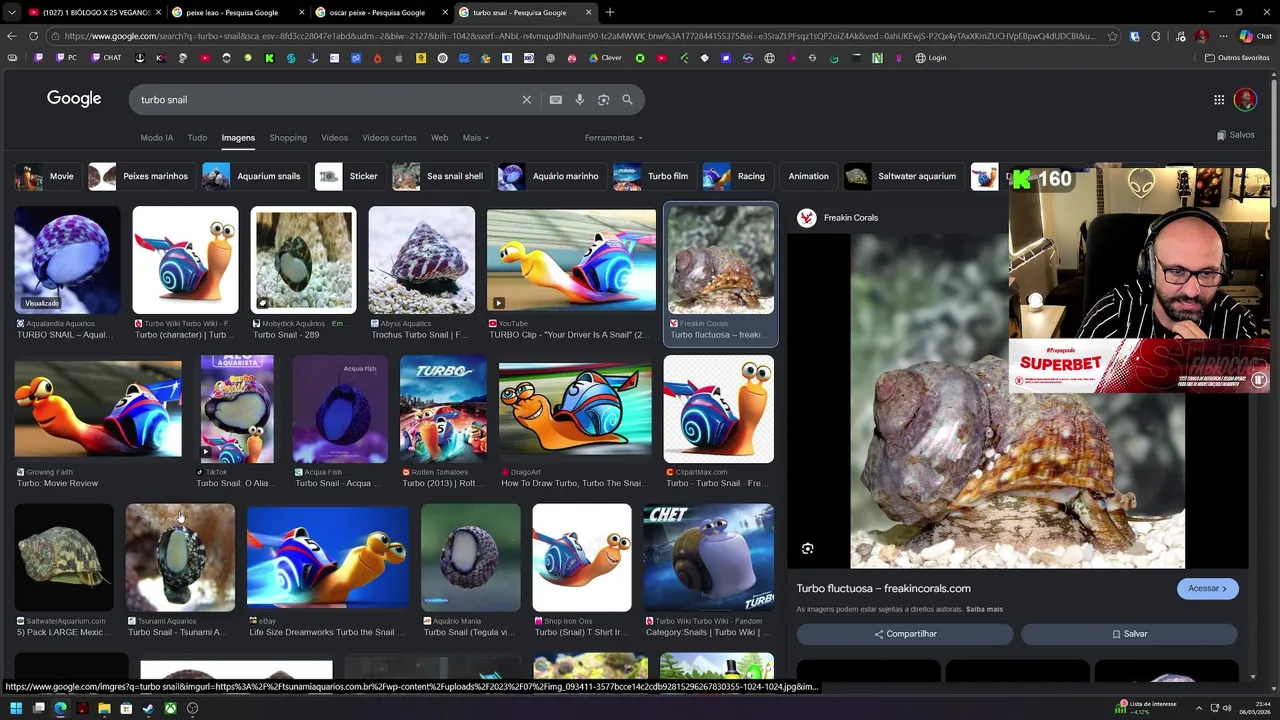Screen dimensions: 1280x720
Task: Open the Google account avatar menu
Action: pos(1245,100)
